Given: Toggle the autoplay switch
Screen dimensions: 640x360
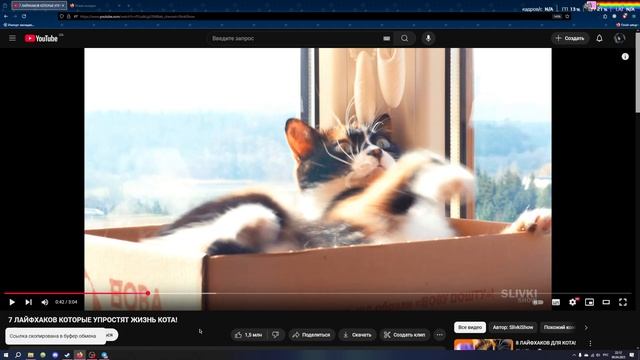Looking at the screenshot, I should [x=538, y=302].
